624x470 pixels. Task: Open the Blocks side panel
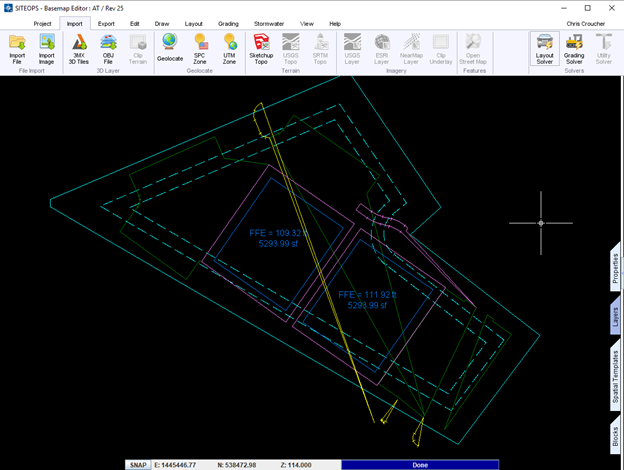[x=615, y=438]
